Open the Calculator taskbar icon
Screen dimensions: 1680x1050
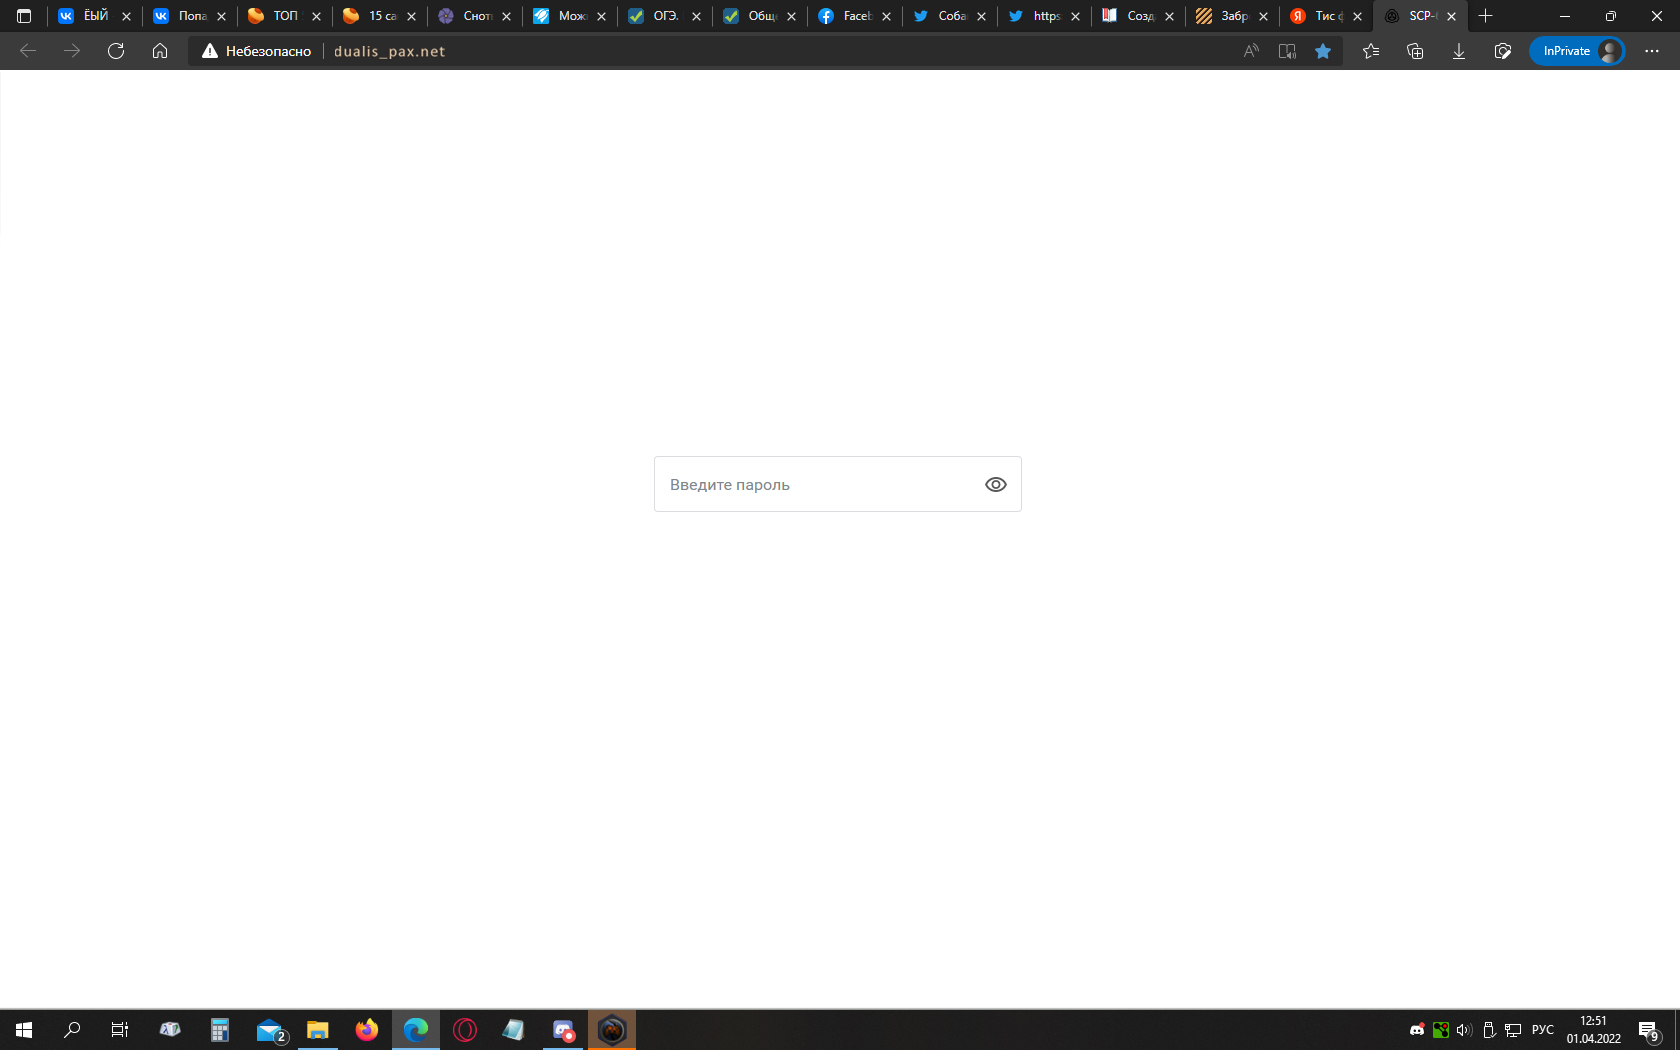[220, 1029]
